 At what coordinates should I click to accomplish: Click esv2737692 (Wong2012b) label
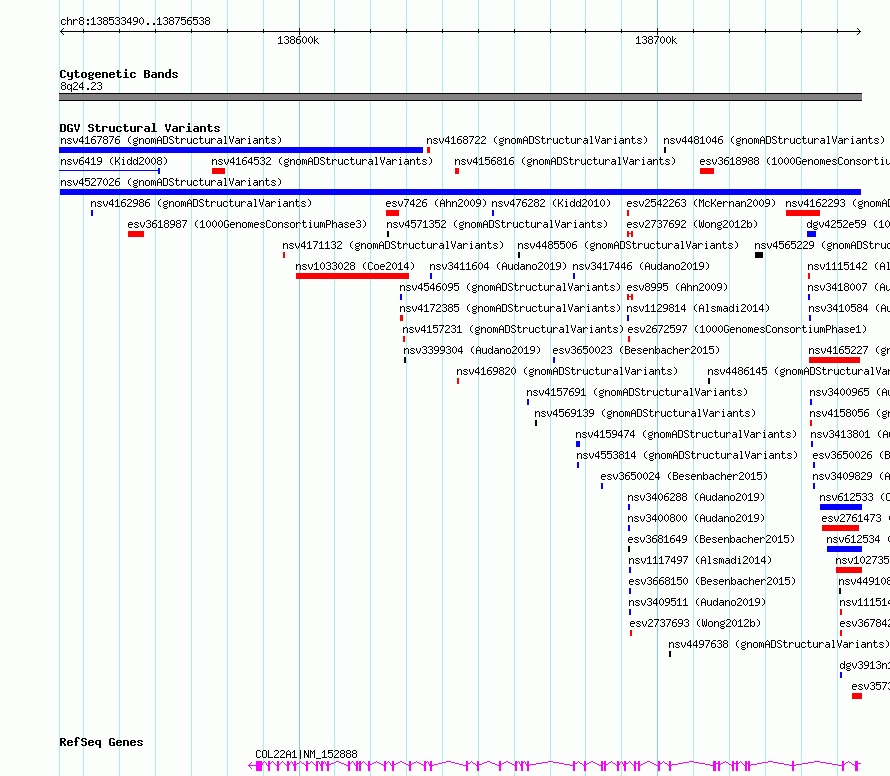[x=692, y=224]
